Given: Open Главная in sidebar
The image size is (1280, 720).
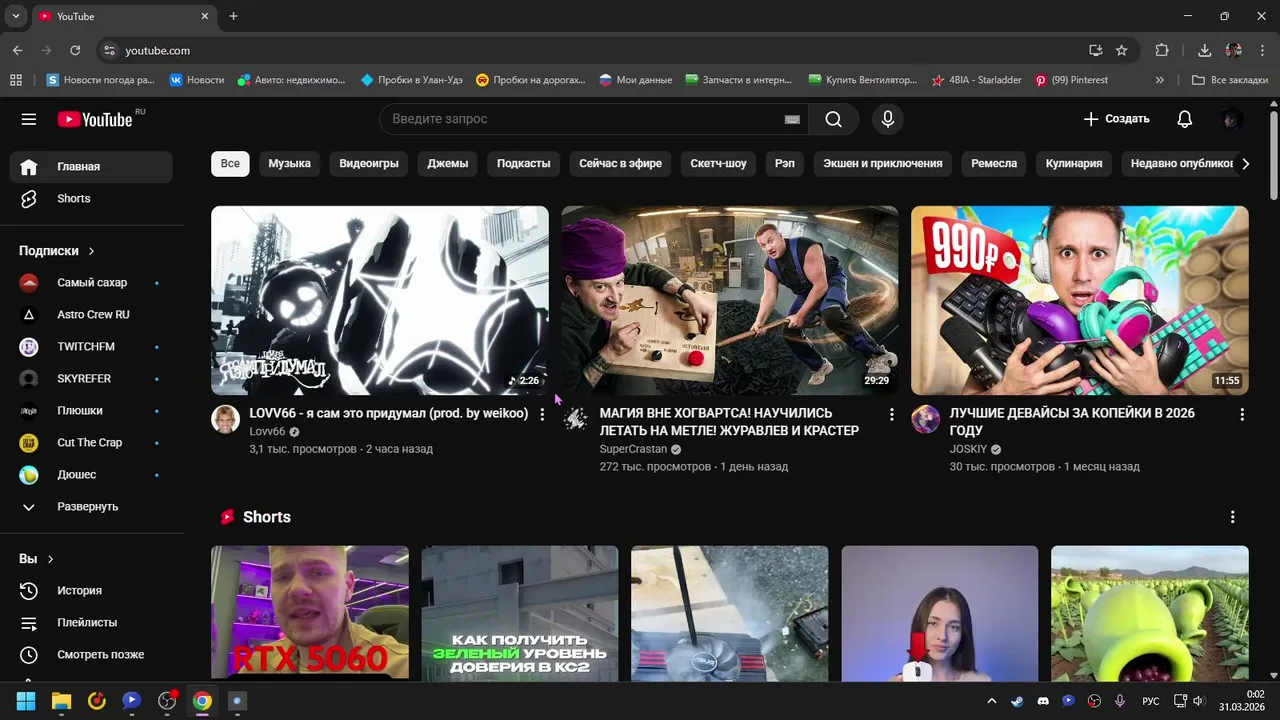Looking at the screenshot, I should click(92, 167).
